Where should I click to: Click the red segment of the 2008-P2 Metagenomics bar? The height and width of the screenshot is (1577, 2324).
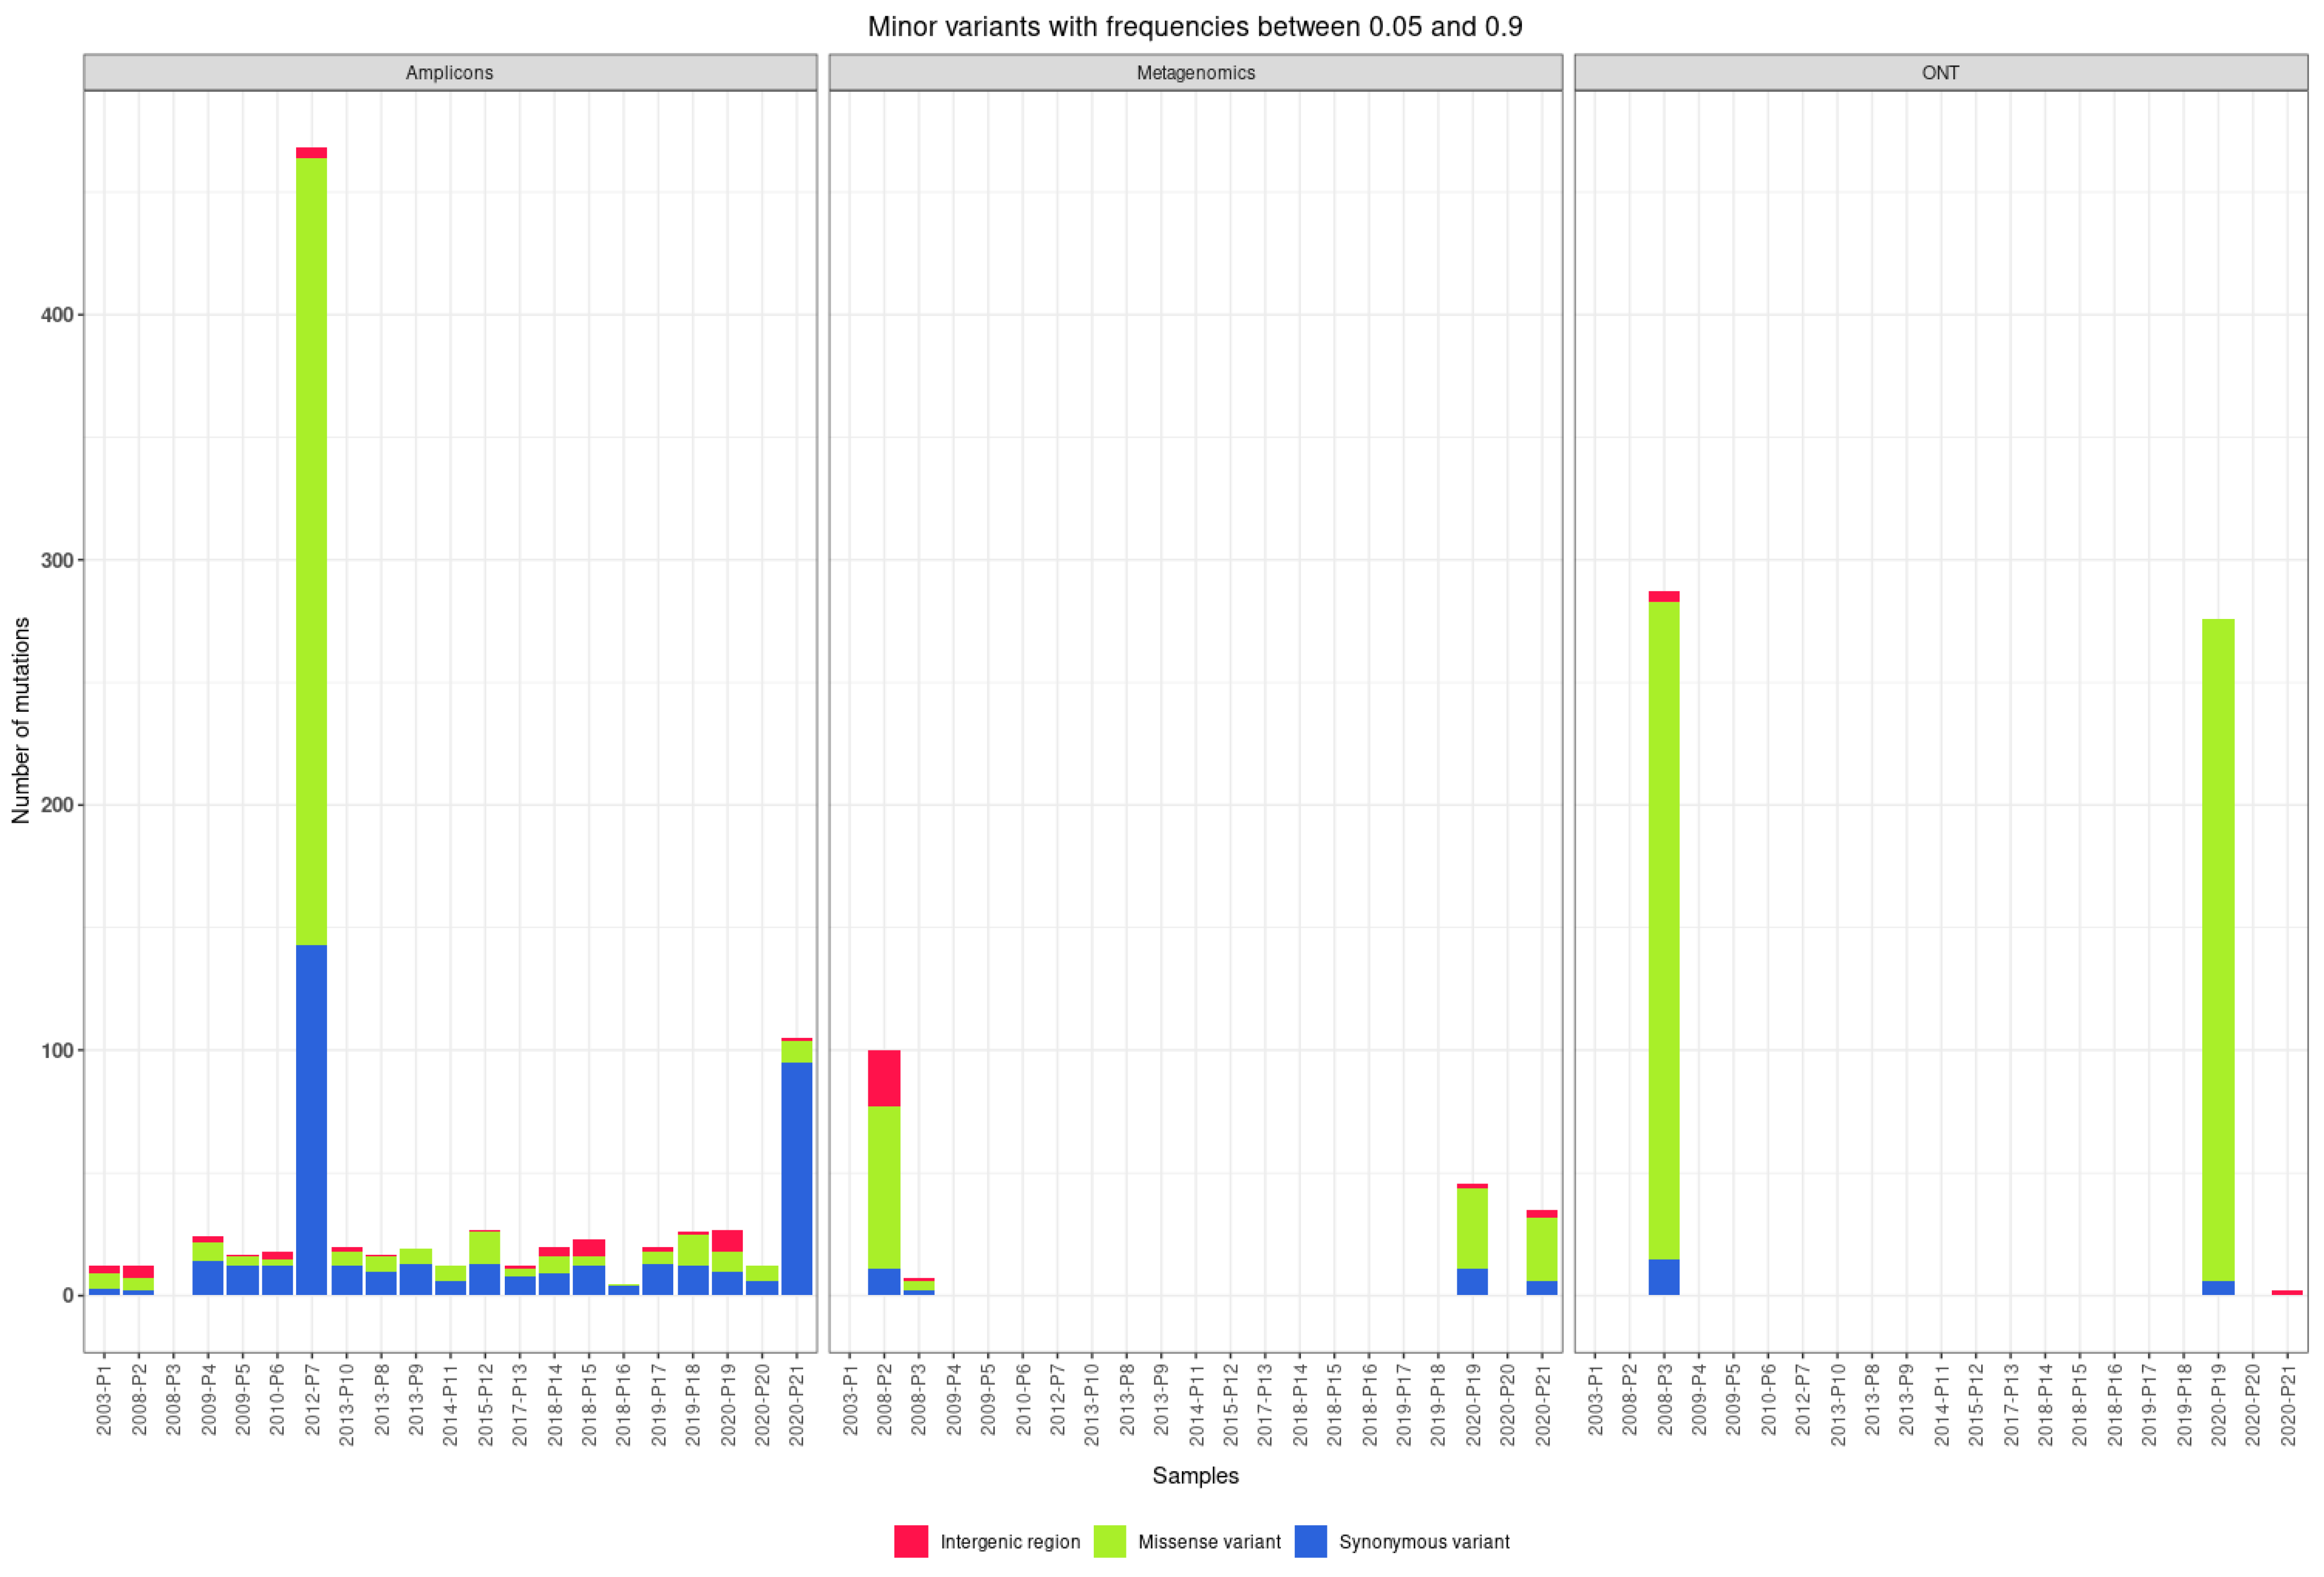click(x=884, y=1078)
